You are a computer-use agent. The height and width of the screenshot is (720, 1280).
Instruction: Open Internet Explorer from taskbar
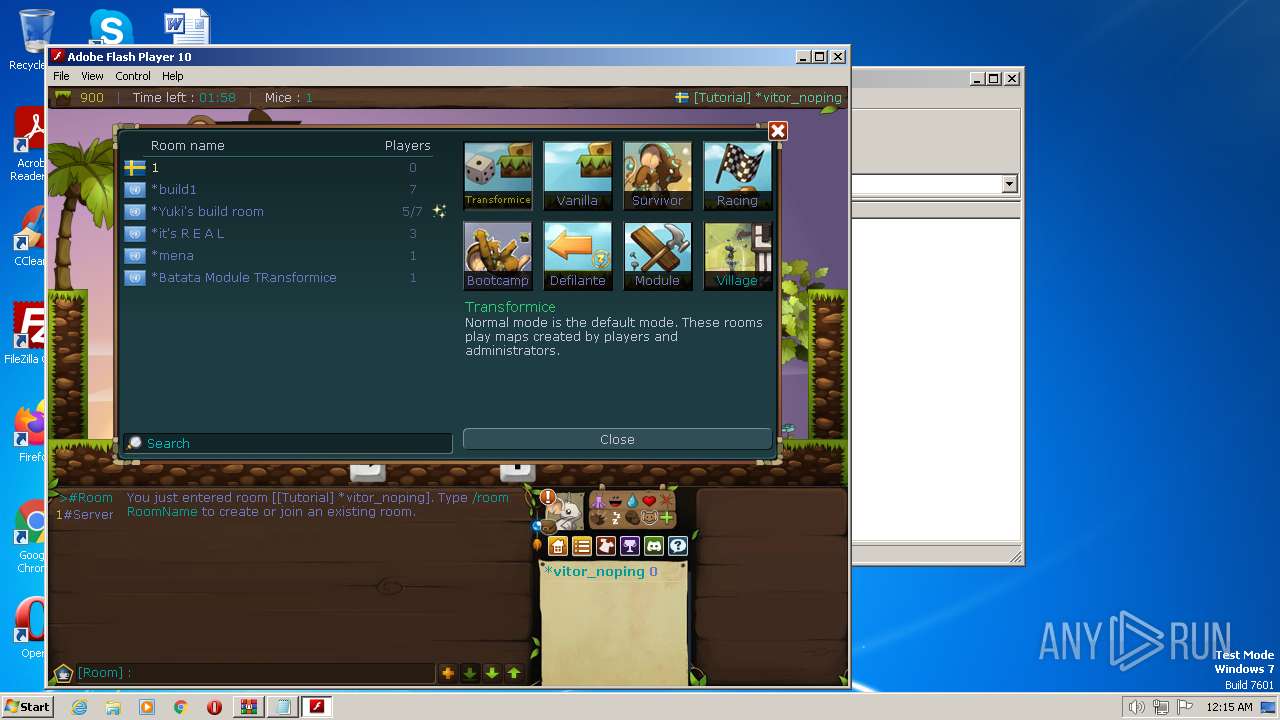tap(79, 707)
